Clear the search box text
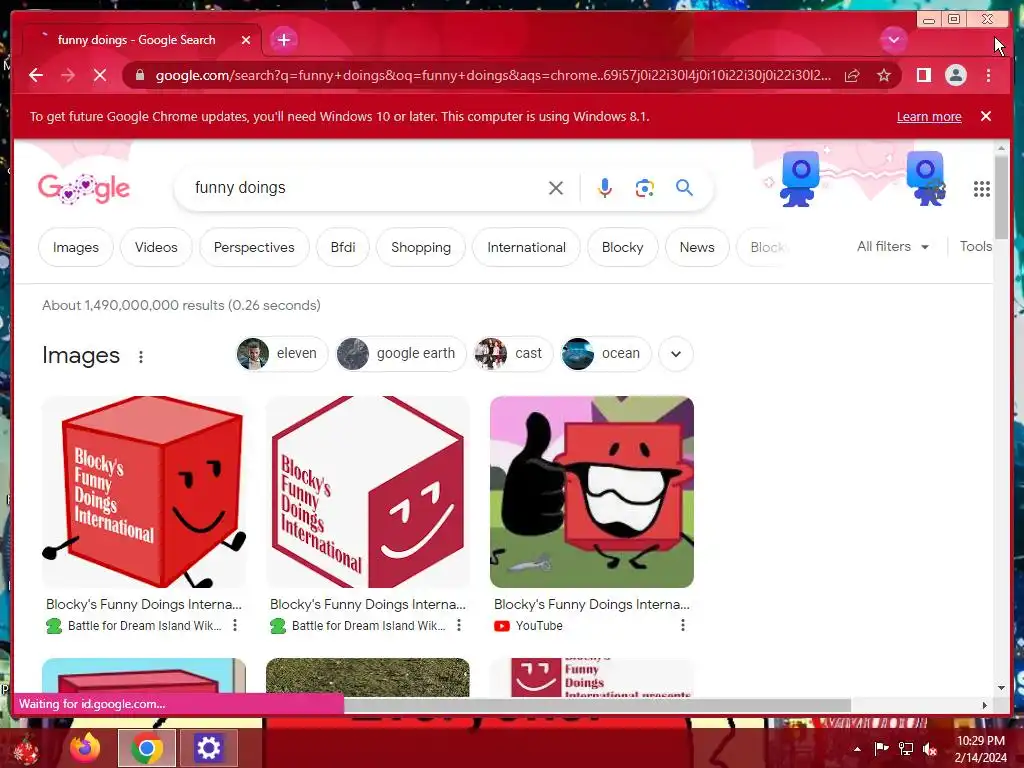 tap(556, 188)
